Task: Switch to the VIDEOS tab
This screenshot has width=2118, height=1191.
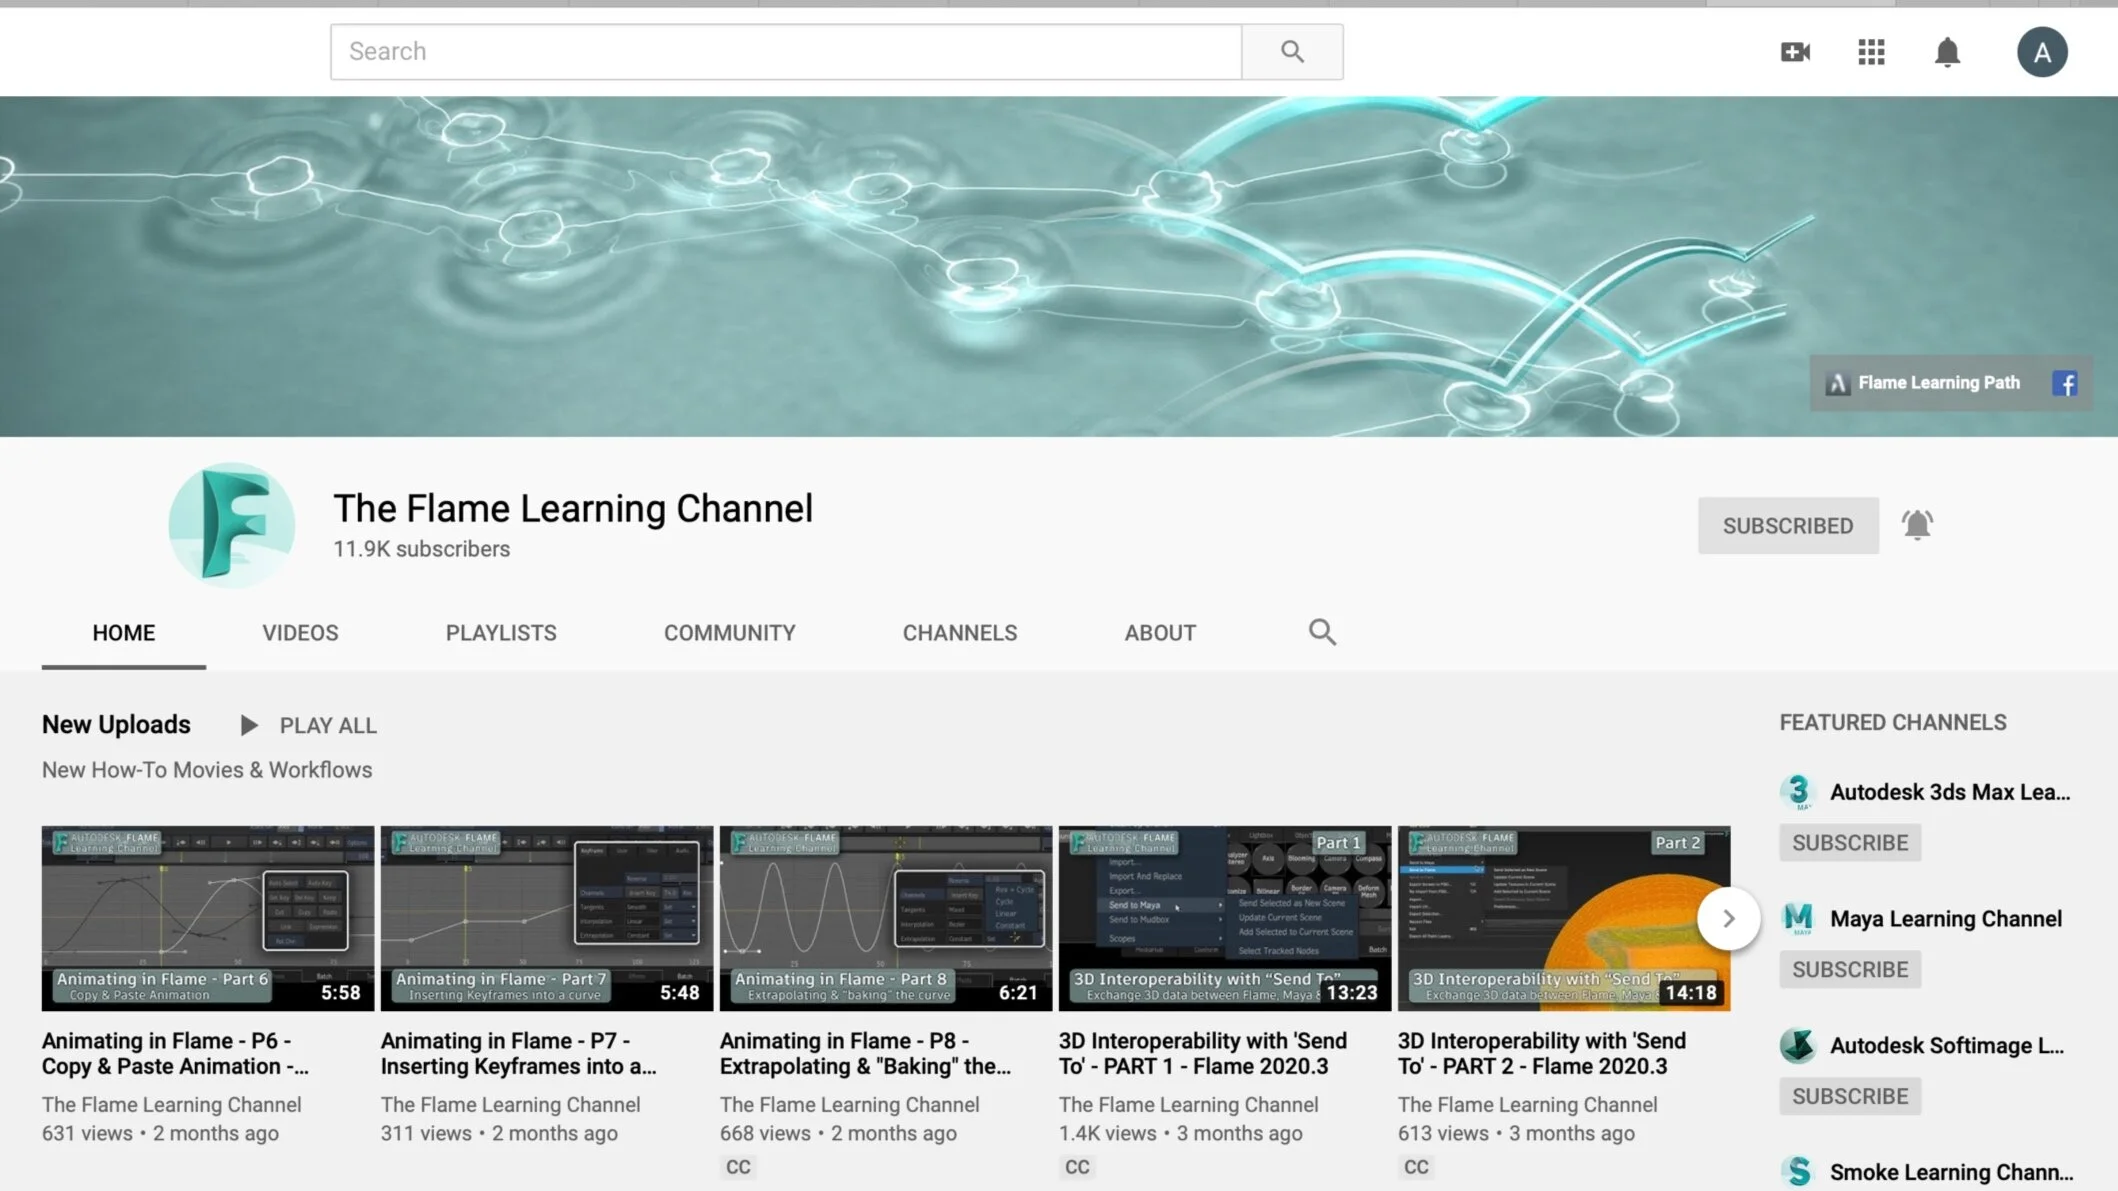Action: point(300,633)
